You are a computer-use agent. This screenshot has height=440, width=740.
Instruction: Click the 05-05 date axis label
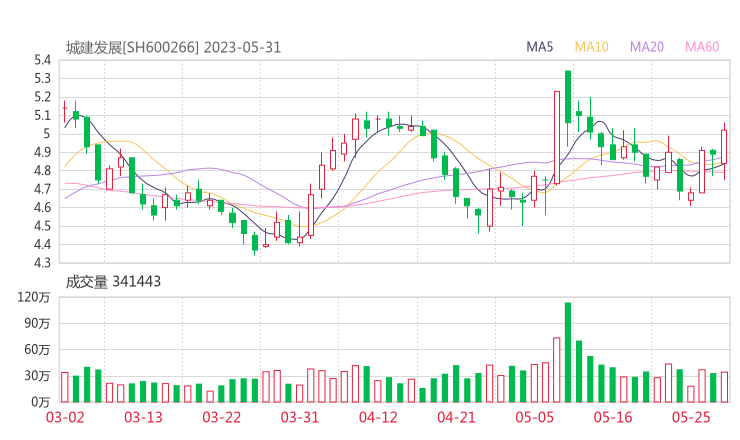coord(535,417)
